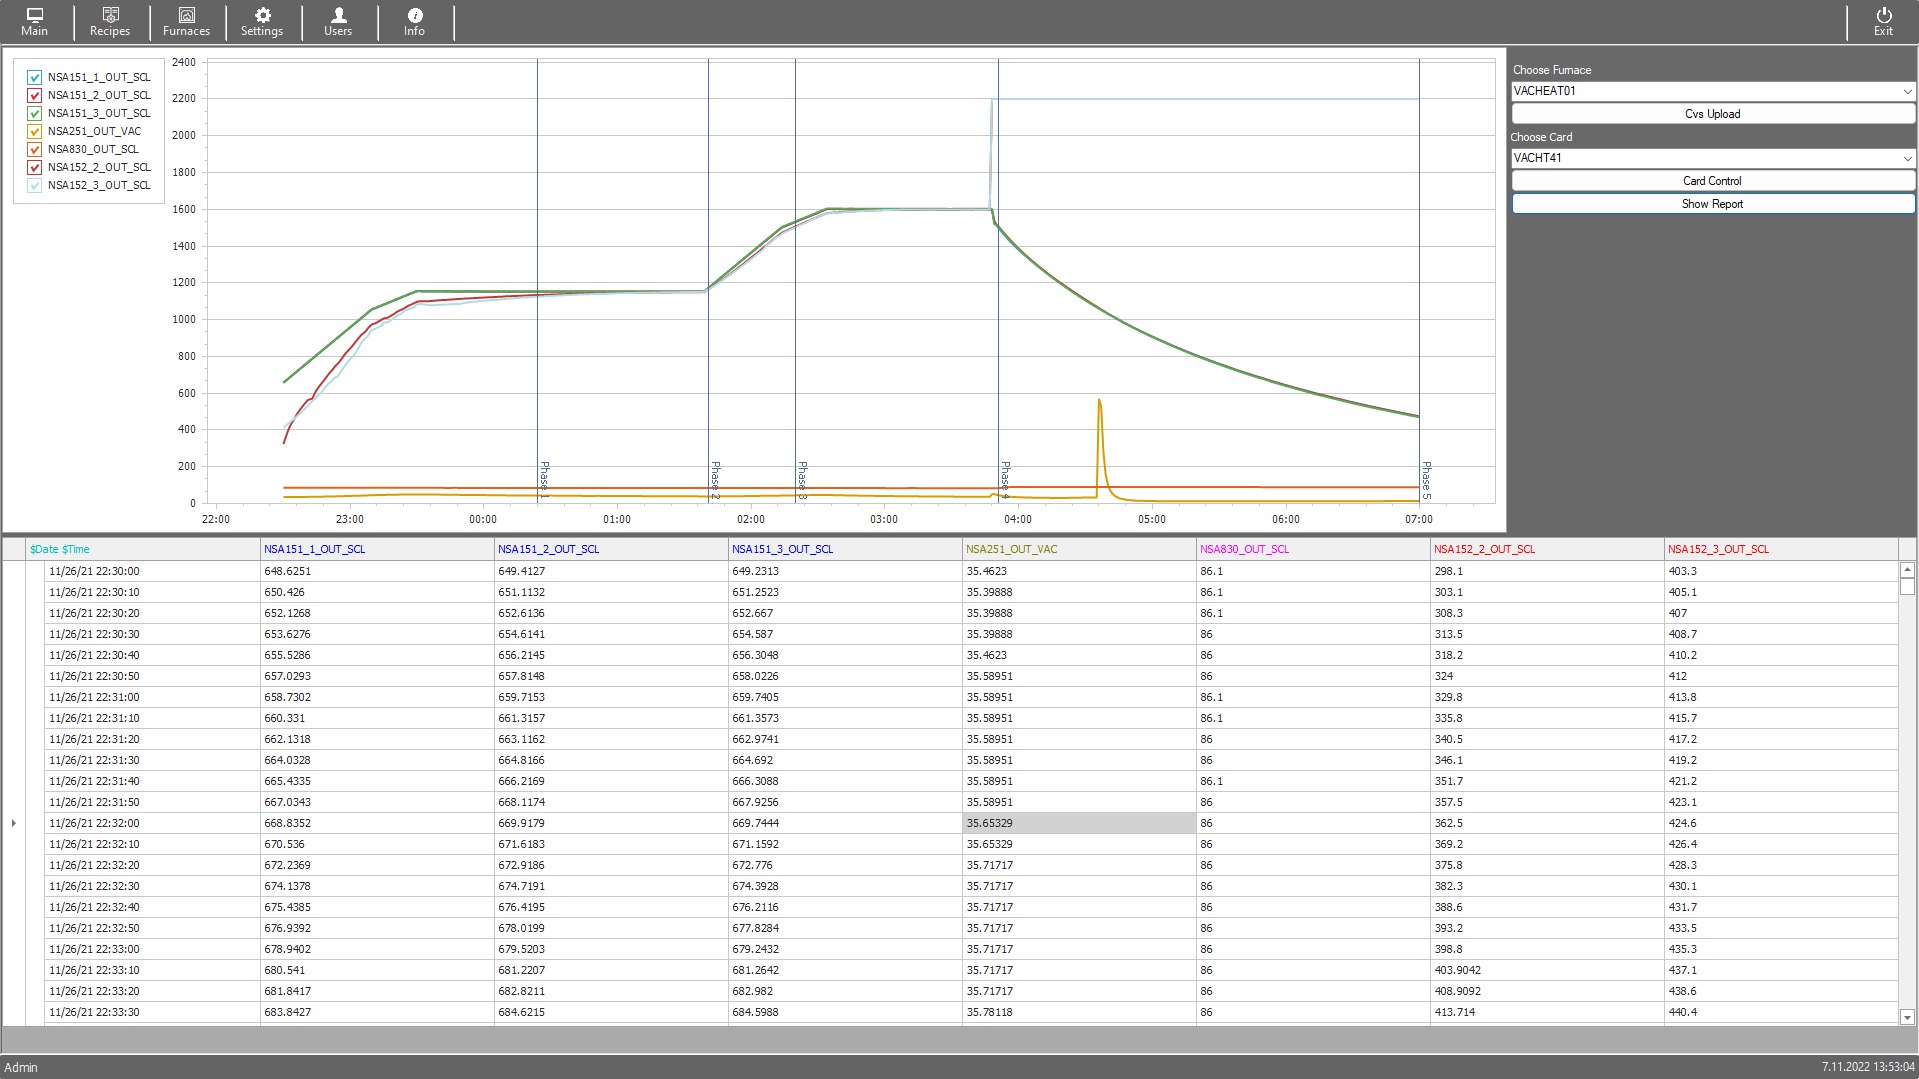
Task: Toggle NSA152_3_OUT_SCL series checkbox
Action: 35,185
